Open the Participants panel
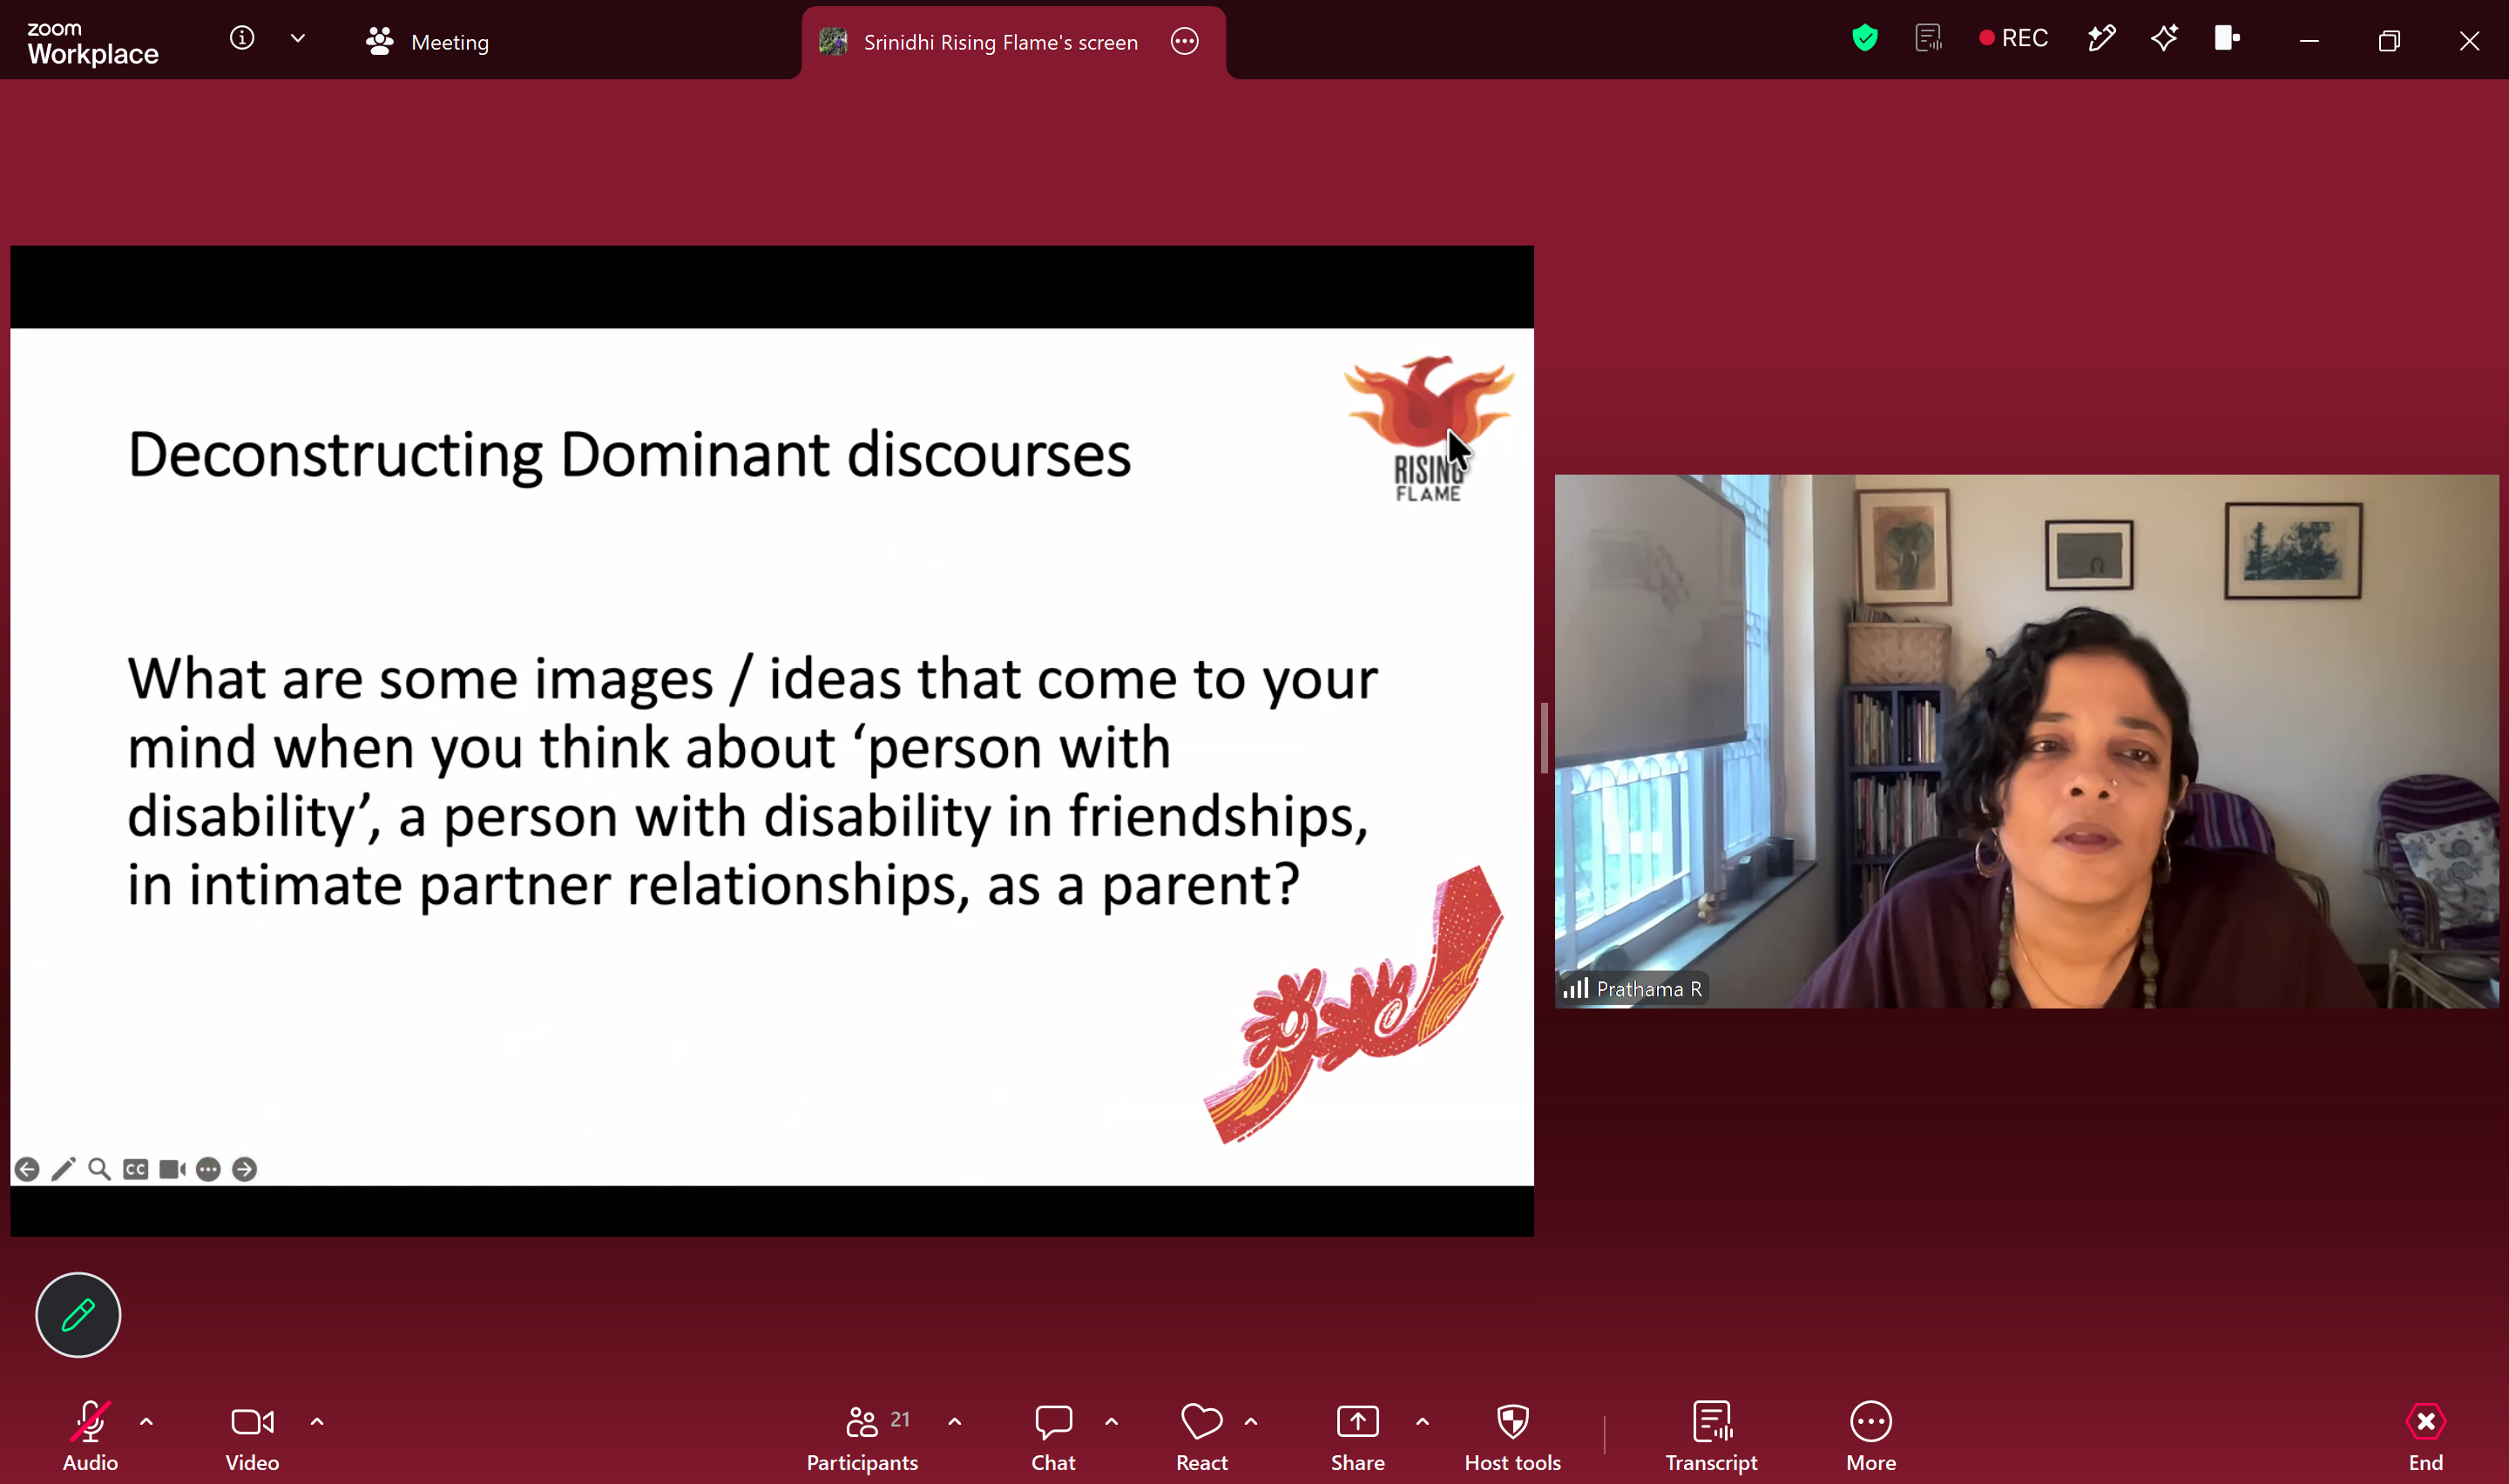This screenshot has height=1484, width=2509. [x=862, y=1436]
